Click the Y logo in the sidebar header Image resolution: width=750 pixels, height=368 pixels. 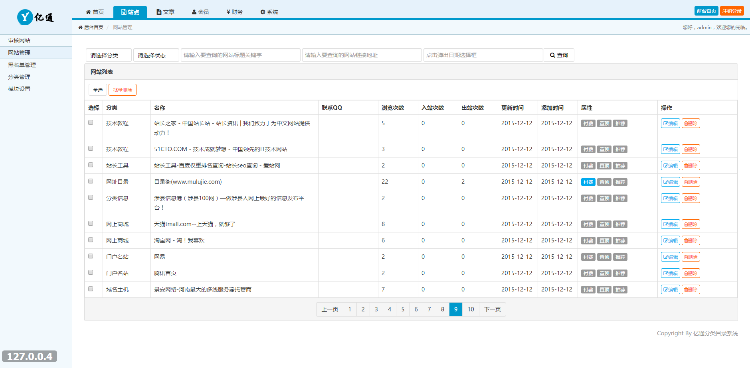click(24, 18)
